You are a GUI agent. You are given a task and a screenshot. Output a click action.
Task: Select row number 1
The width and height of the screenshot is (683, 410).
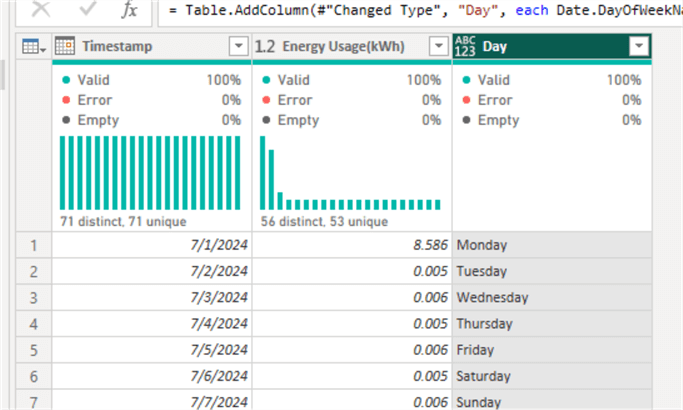[x=33, y=245]
